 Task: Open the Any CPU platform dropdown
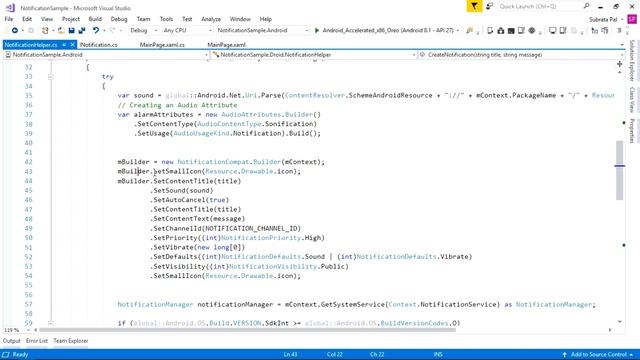point(187,31)
